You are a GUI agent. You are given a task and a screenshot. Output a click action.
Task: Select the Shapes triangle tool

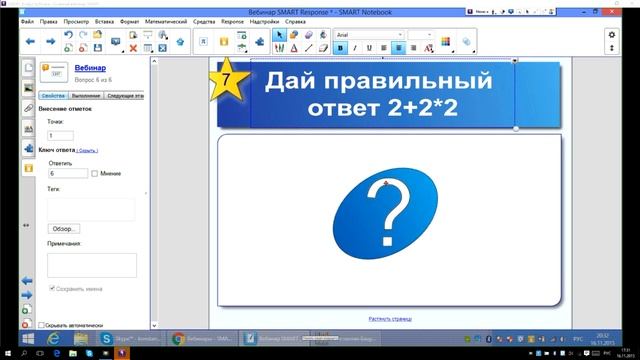point(294,48)
